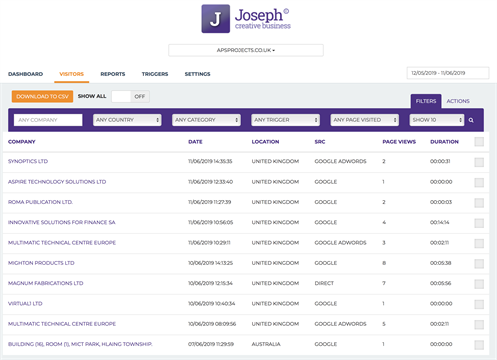The height and width of the screenshot is (360, 497).
Task: Sort by the Location column header
Action: [x=265, y=142]
